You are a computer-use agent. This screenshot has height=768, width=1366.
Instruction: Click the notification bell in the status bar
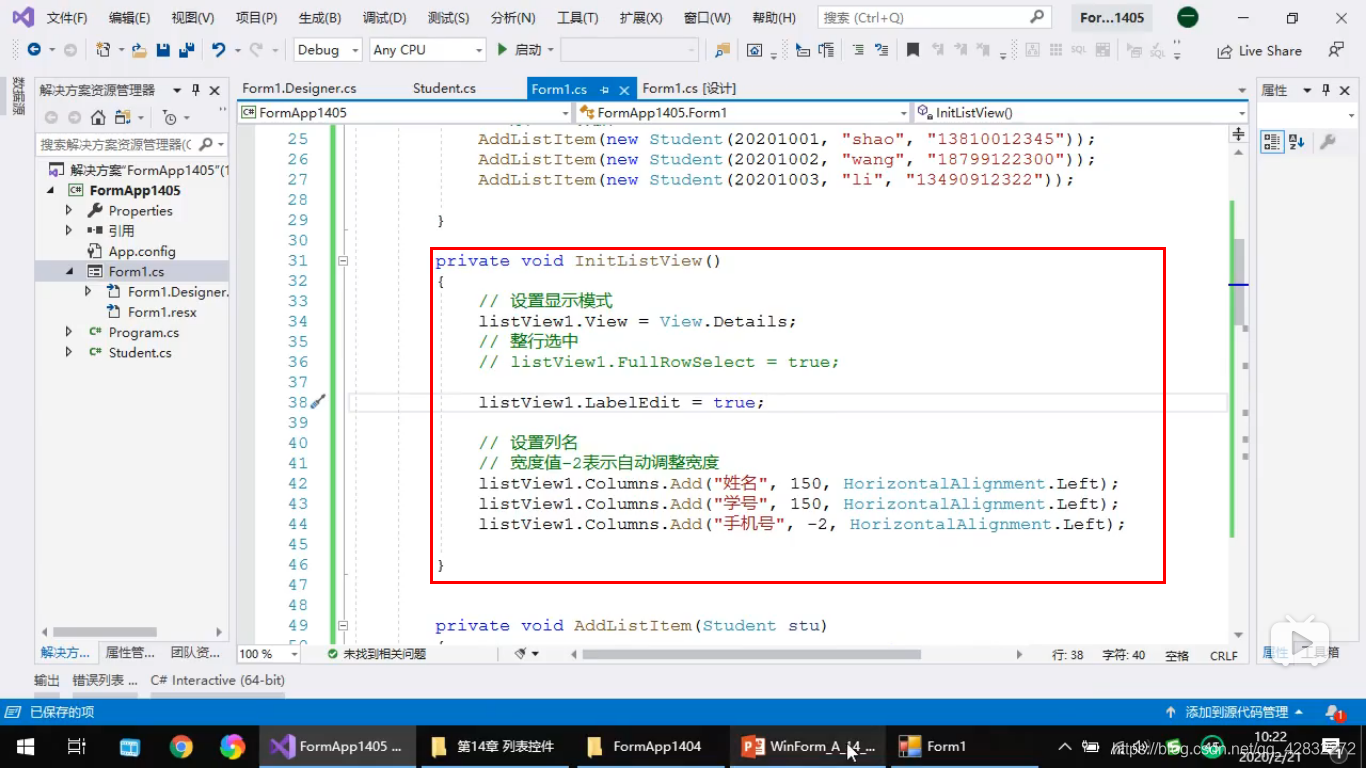(x=1334, y=713)
